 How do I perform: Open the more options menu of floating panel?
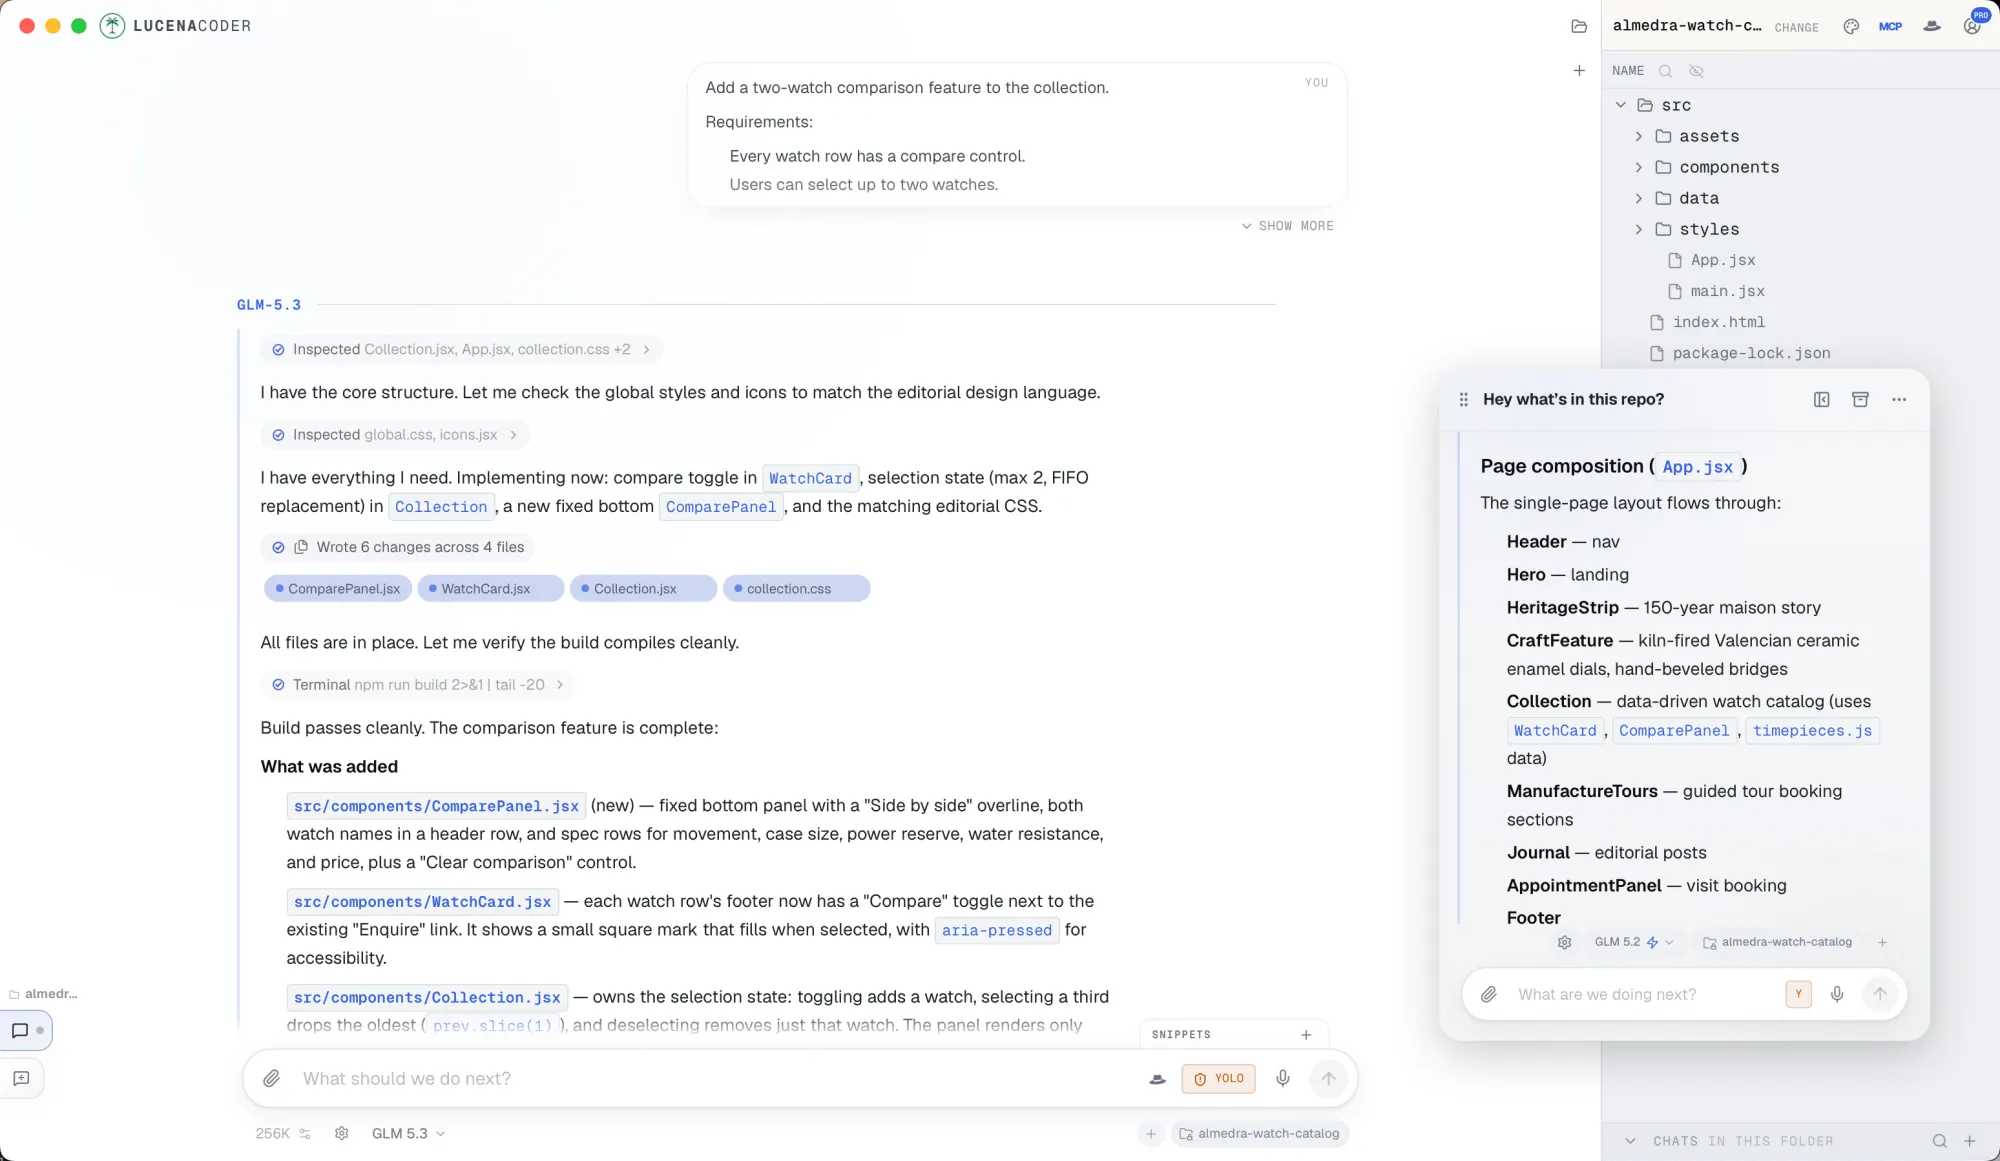coord(1899,399)
